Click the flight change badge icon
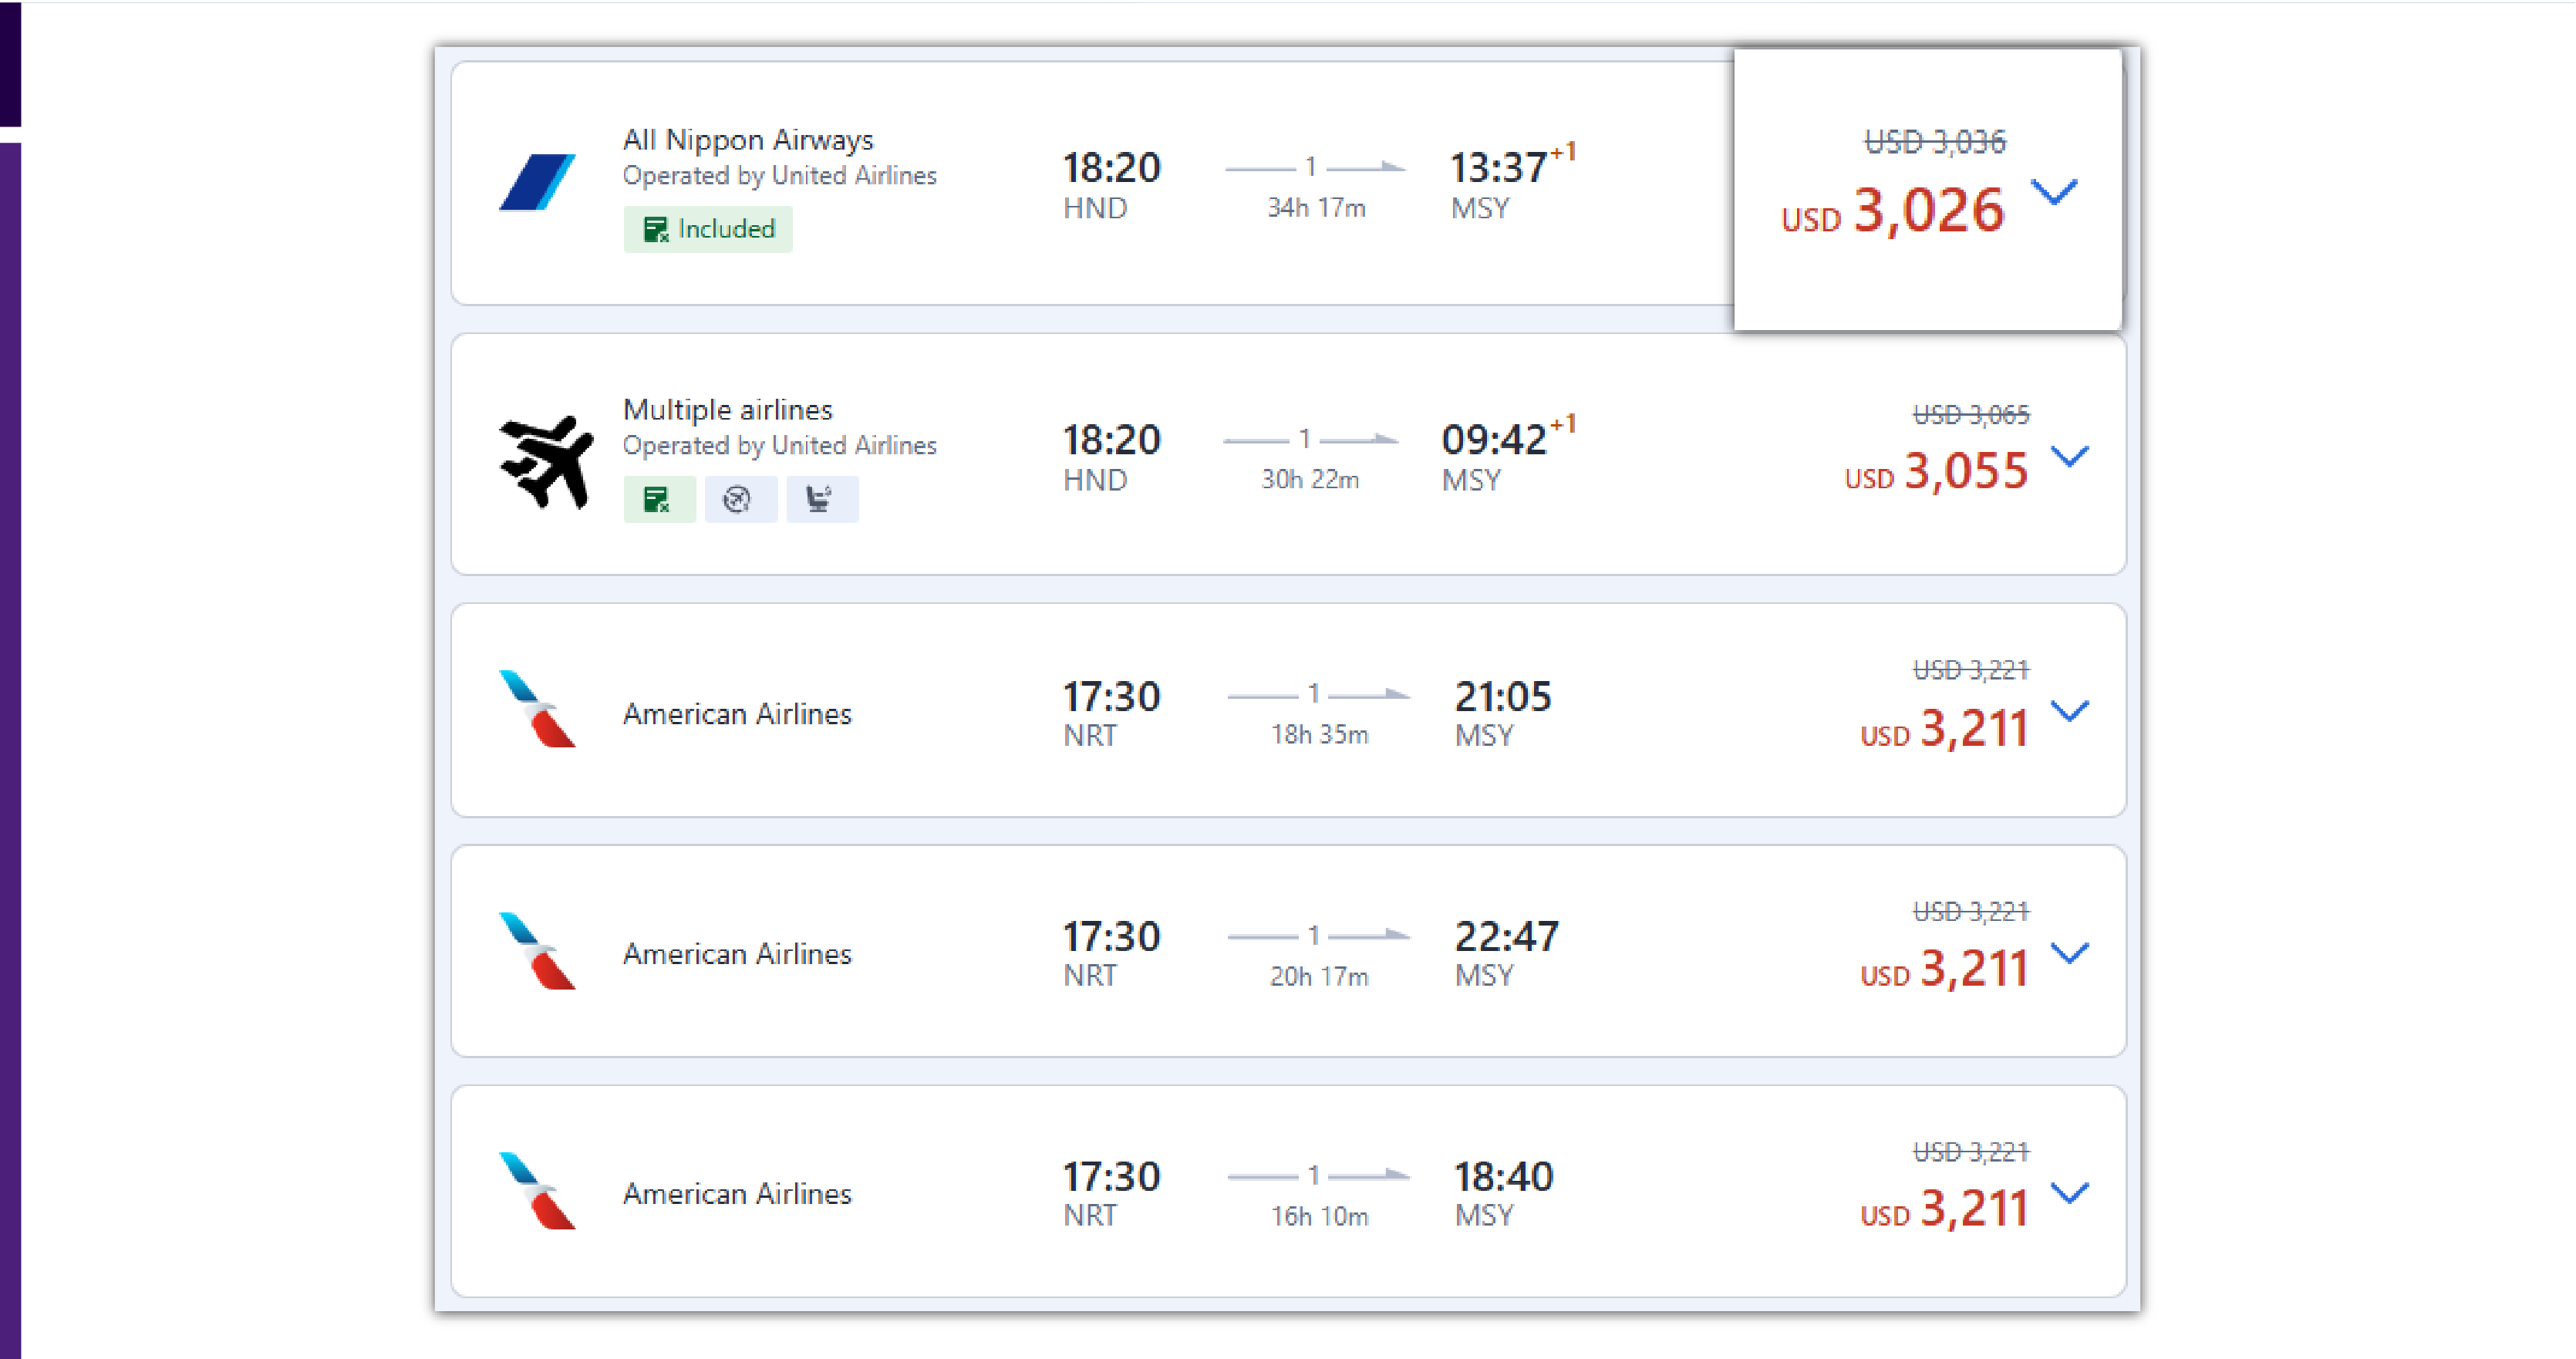The width and height of the screenshot is (2576, 1359). [x=740, y=499]
